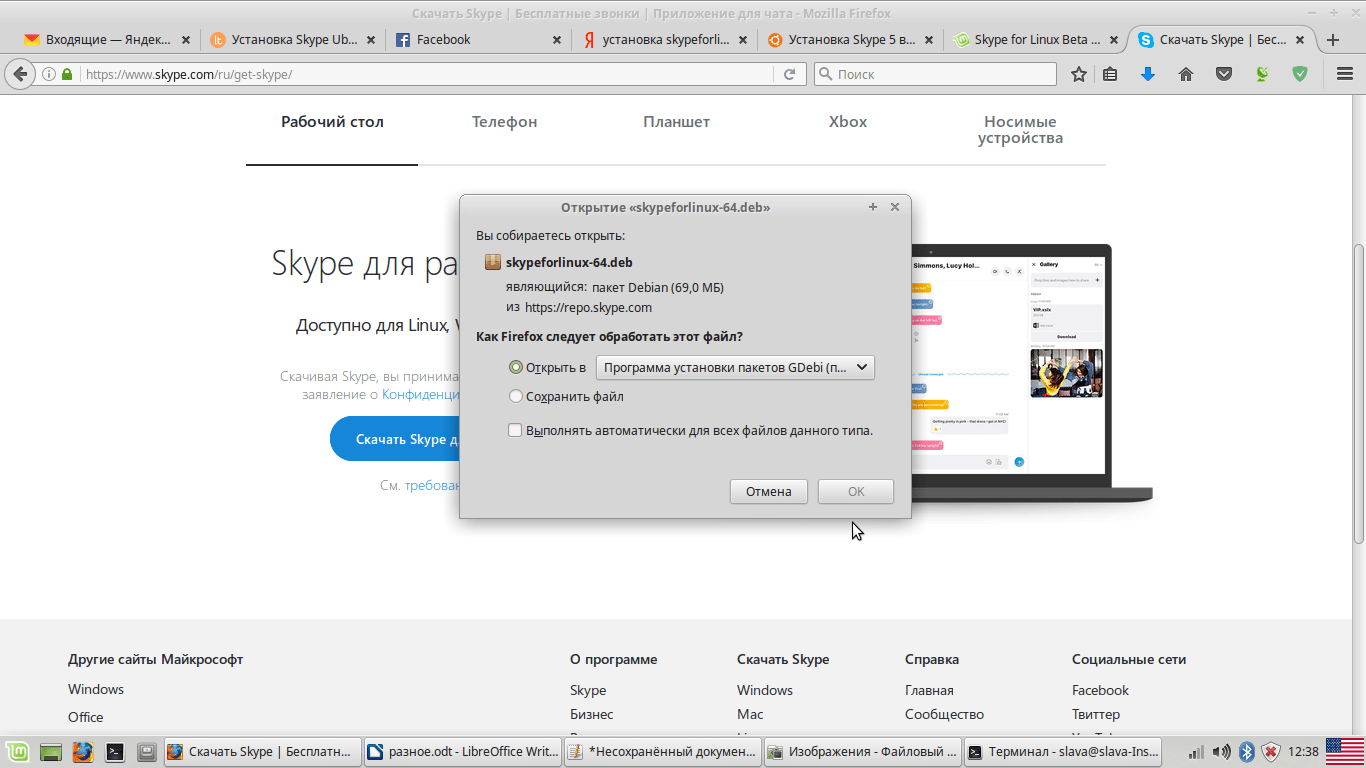Reload the current Skype page
The image size is (1366, 768).
pyautogui.click(x=789, y=74)
